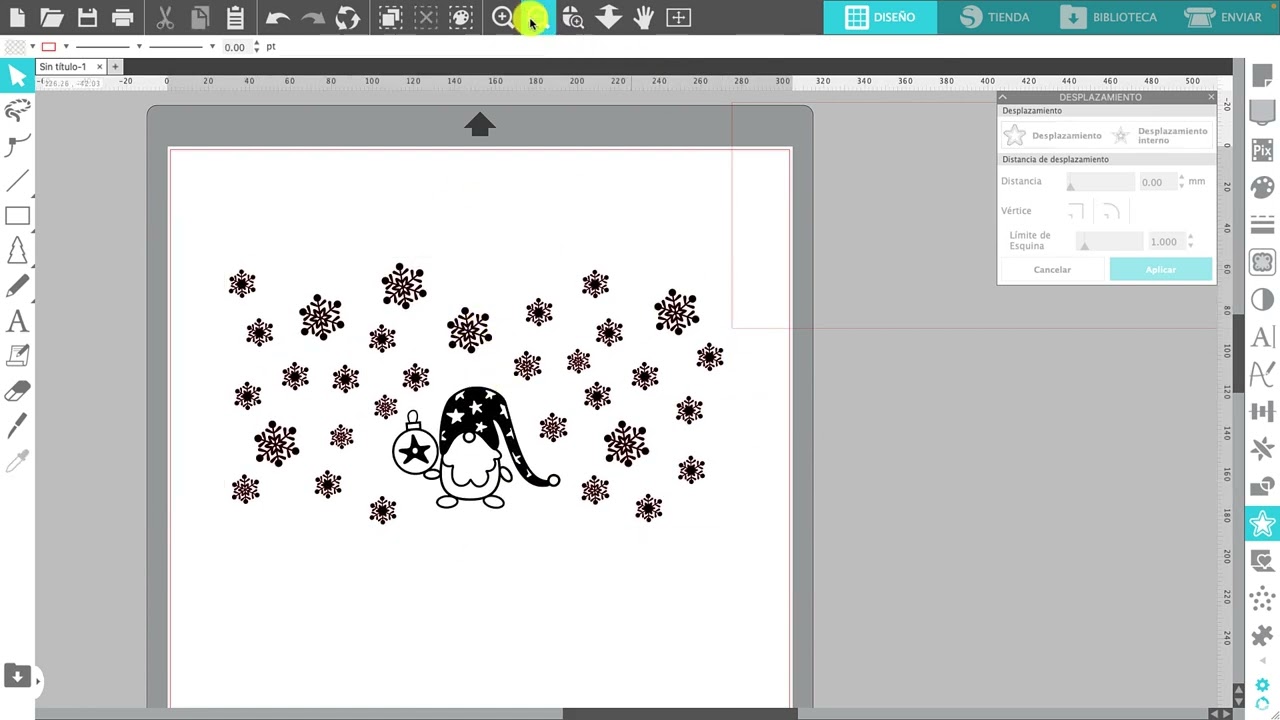1280x720 pixels.
Task: Undo the last action
Action: click(x=277, y=17)
